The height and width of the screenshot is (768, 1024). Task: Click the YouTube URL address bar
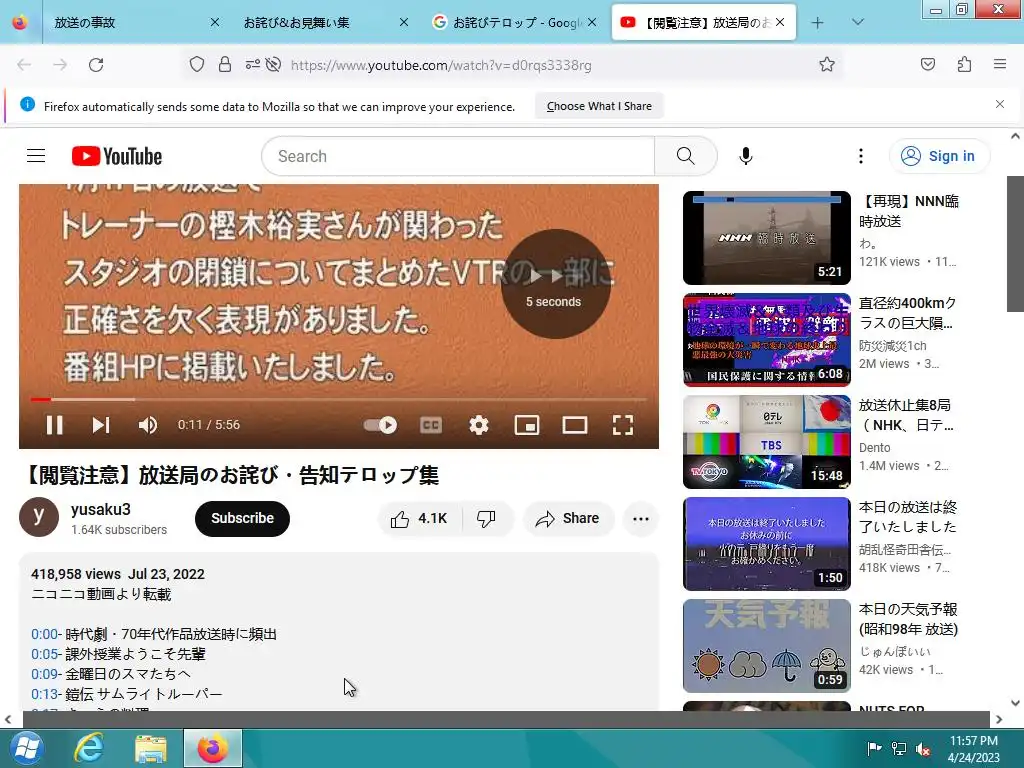[441, 65]
